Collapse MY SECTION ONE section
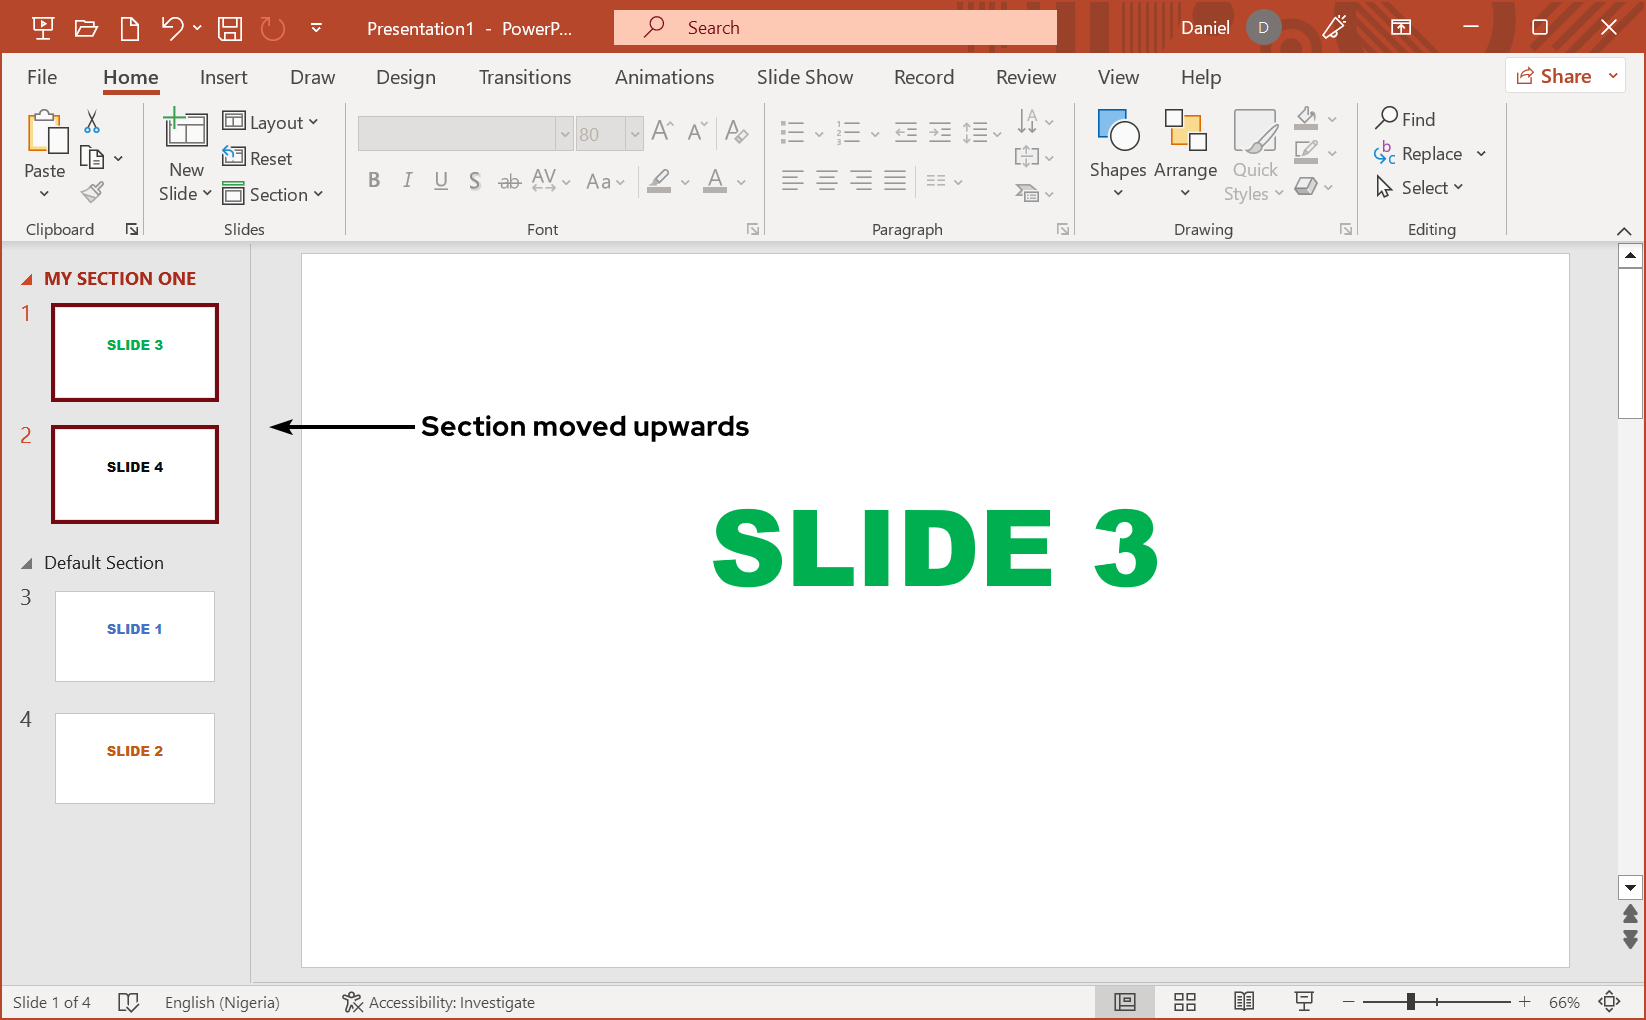1646x1020 pixels. (x=27, y=280)
